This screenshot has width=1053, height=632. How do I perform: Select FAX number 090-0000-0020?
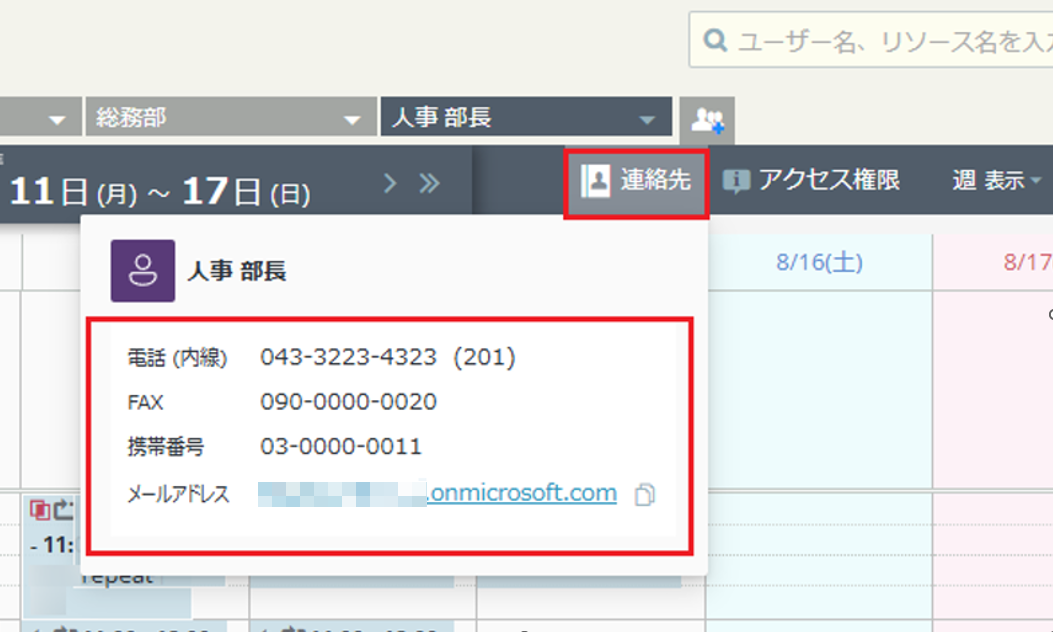click(349, 402)
